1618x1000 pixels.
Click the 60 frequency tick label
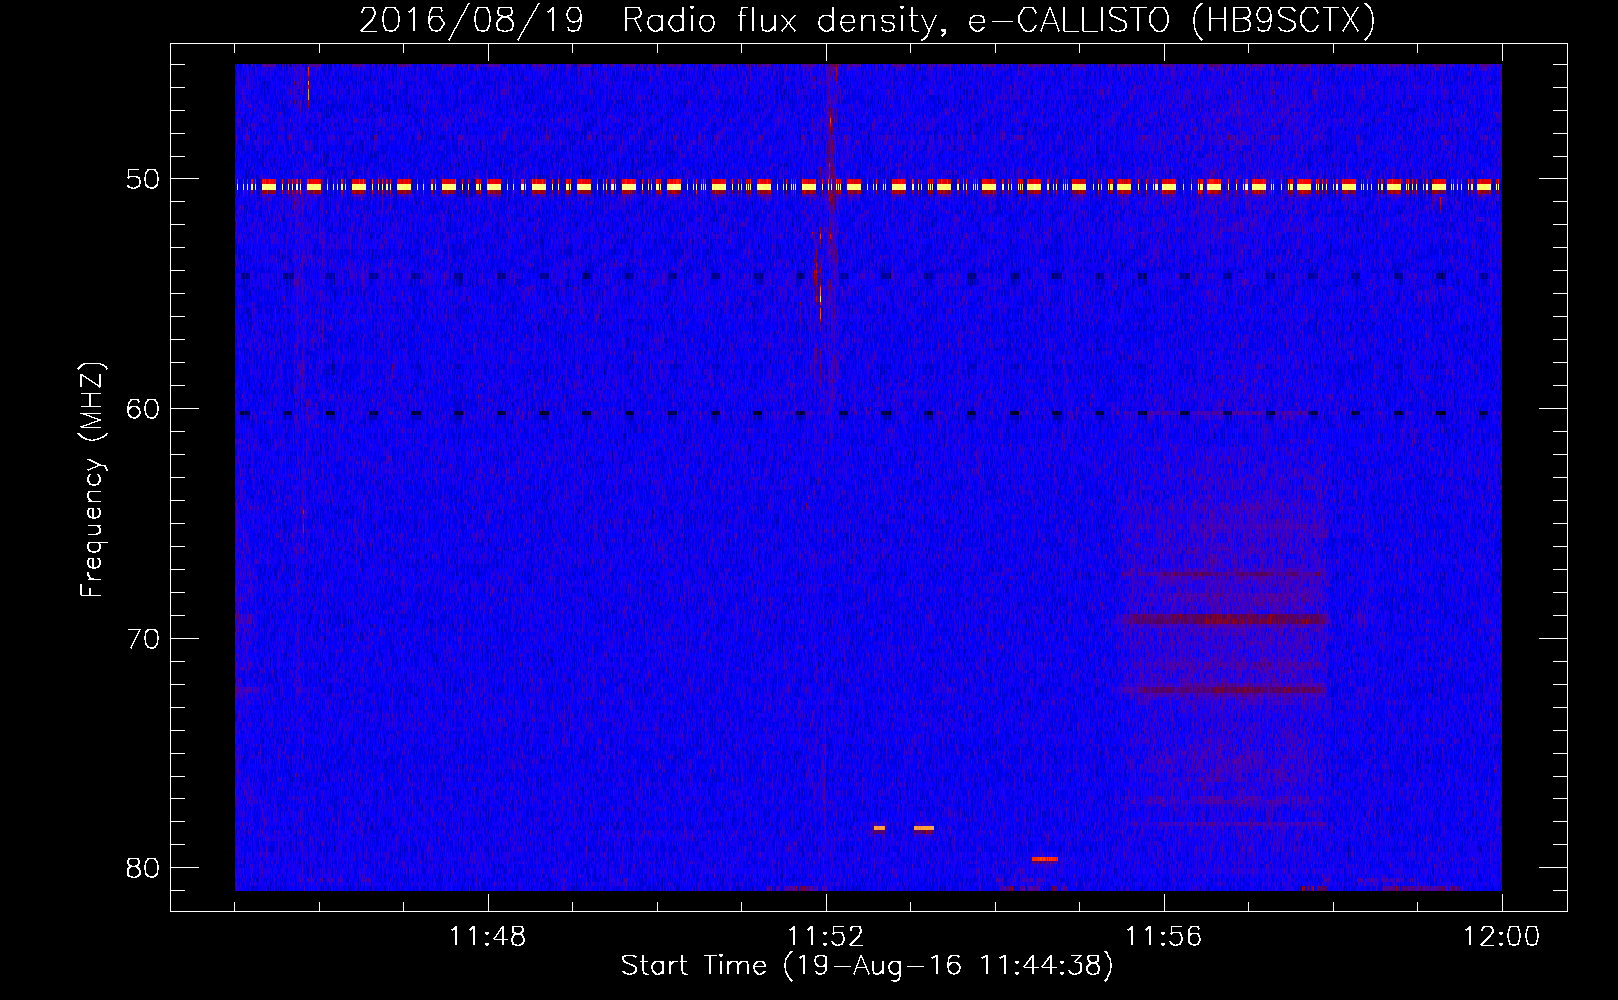(143, 409)
